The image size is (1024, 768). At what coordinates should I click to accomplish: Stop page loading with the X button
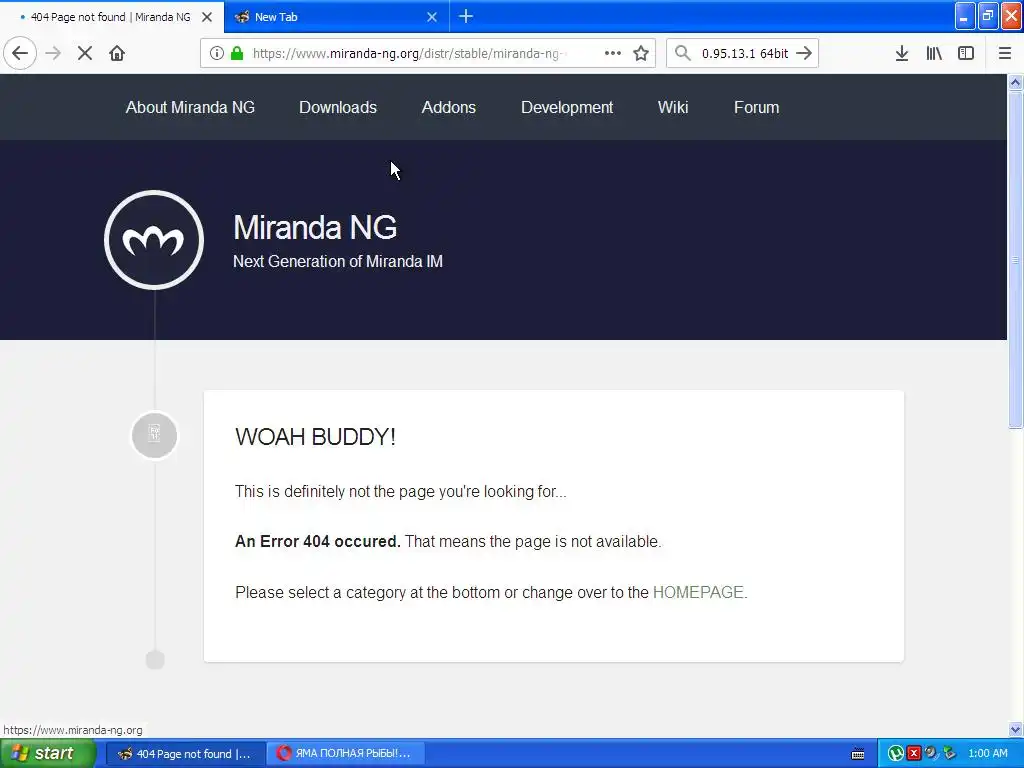point(85,54)
